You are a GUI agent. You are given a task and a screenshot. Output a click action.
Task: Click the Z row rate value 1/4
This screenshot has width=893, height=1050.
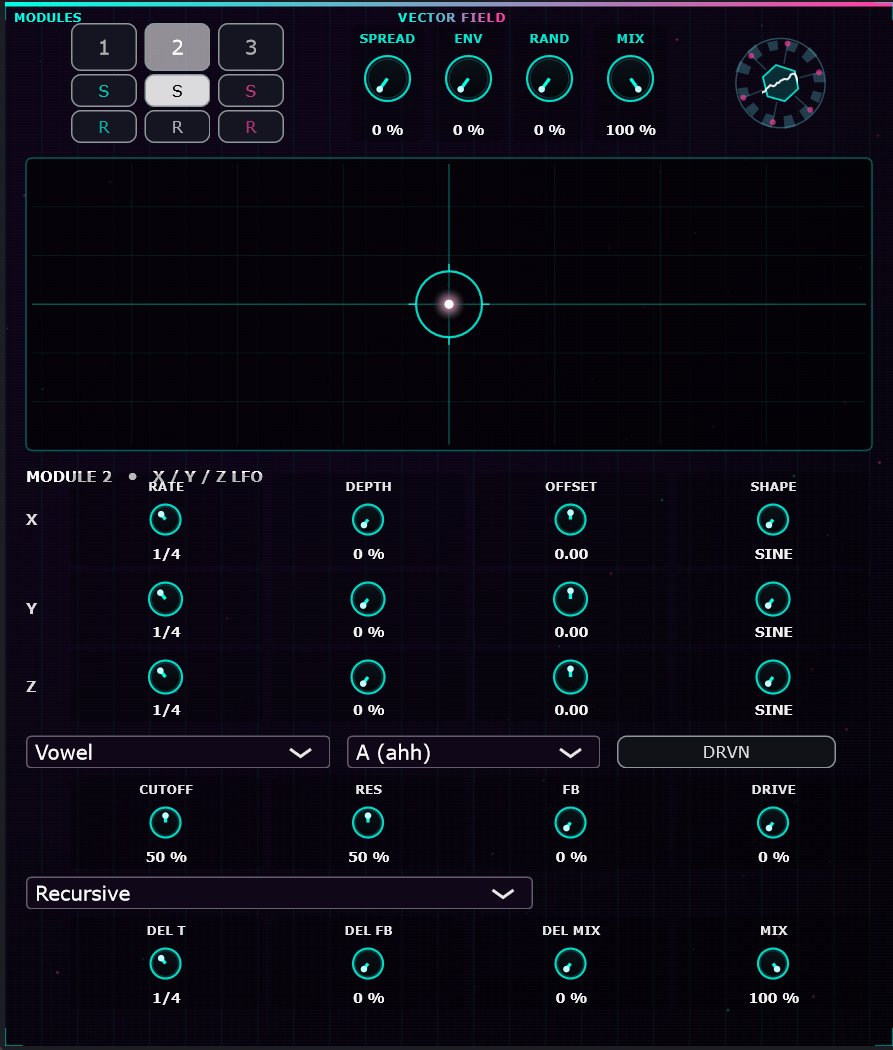click(166, 710)
